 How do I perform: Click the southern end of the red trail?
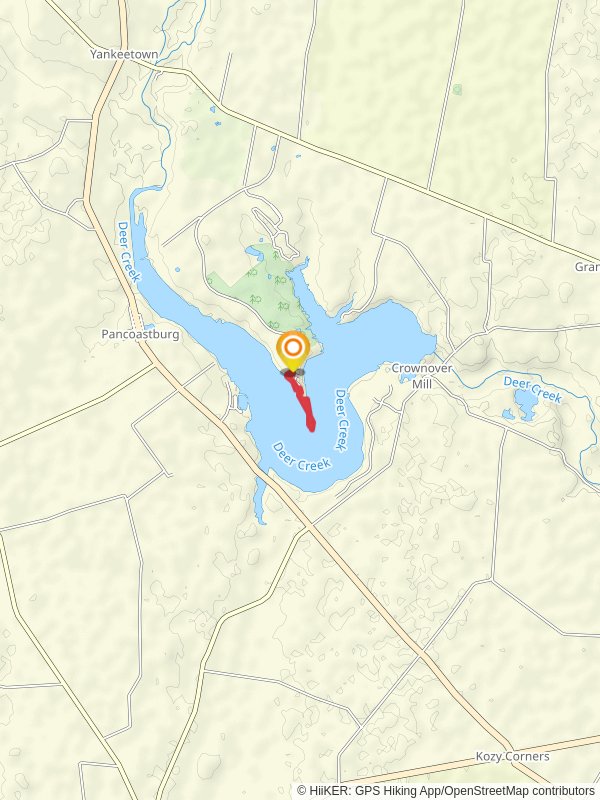click(311, 427)
